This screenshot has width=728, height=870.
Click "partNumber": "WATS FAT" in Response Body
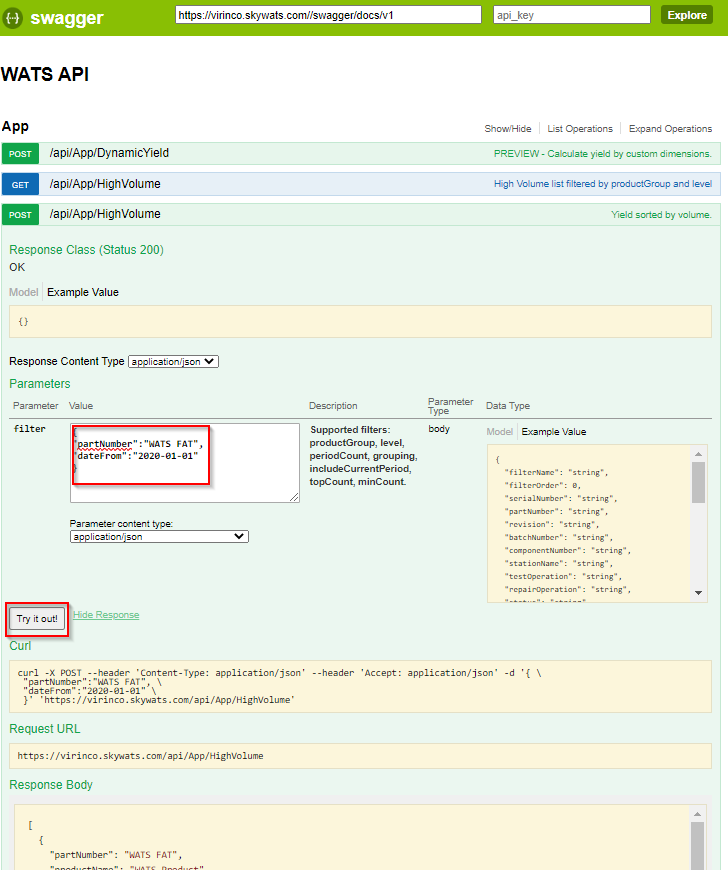click(116, 855)
